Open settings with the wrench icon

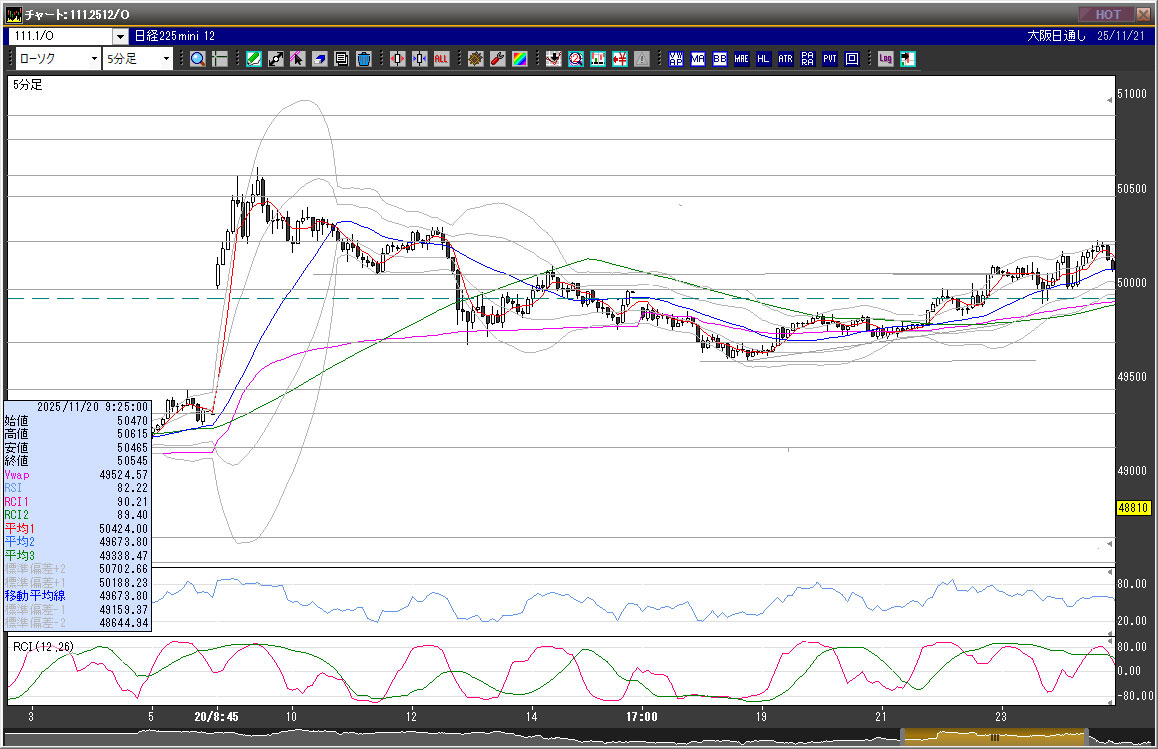[x=497, y=59]
